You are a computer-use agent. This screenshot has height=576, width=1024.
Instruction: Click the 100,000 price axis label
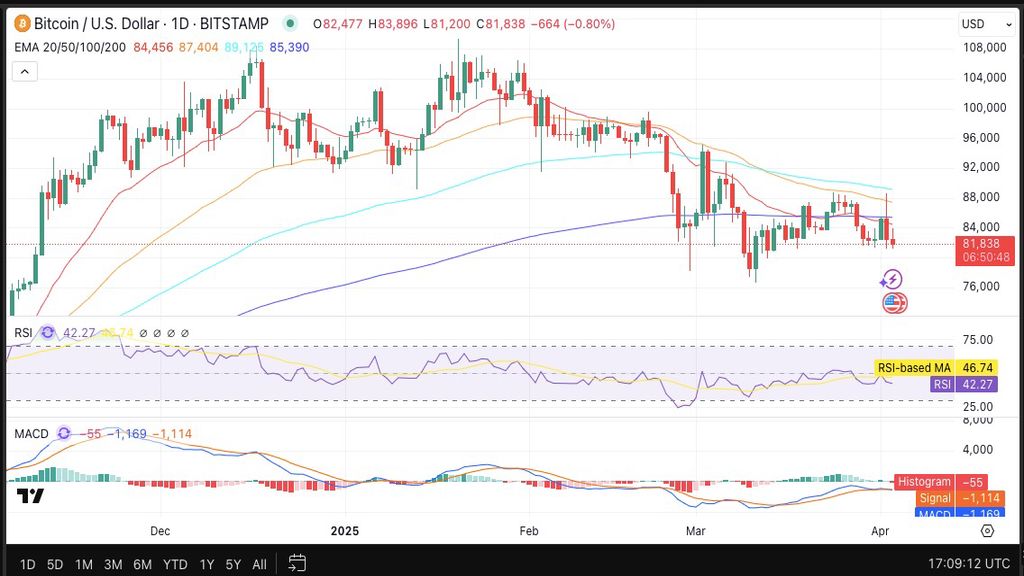[984, 108]
